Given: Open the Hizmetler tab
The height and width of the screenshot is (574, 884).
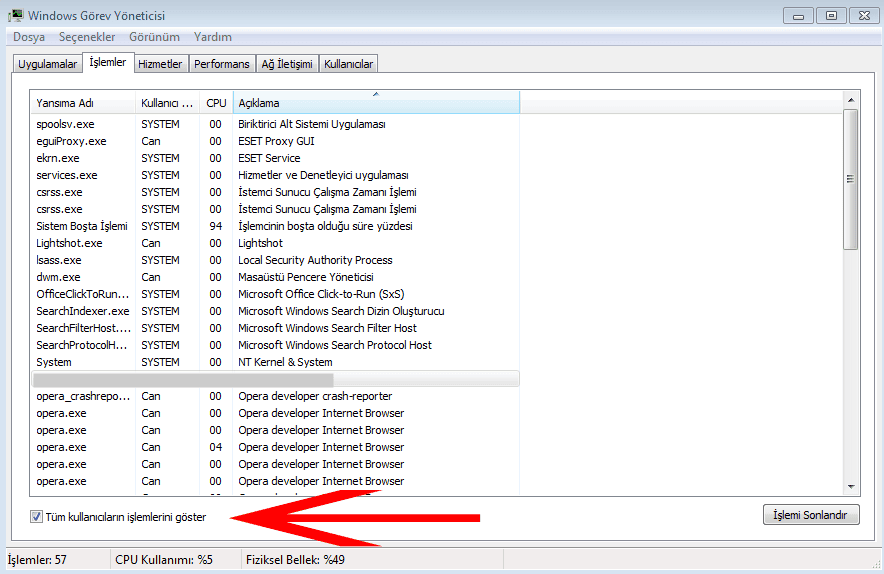Looking at the screenshot, I should tap(160, 64).
